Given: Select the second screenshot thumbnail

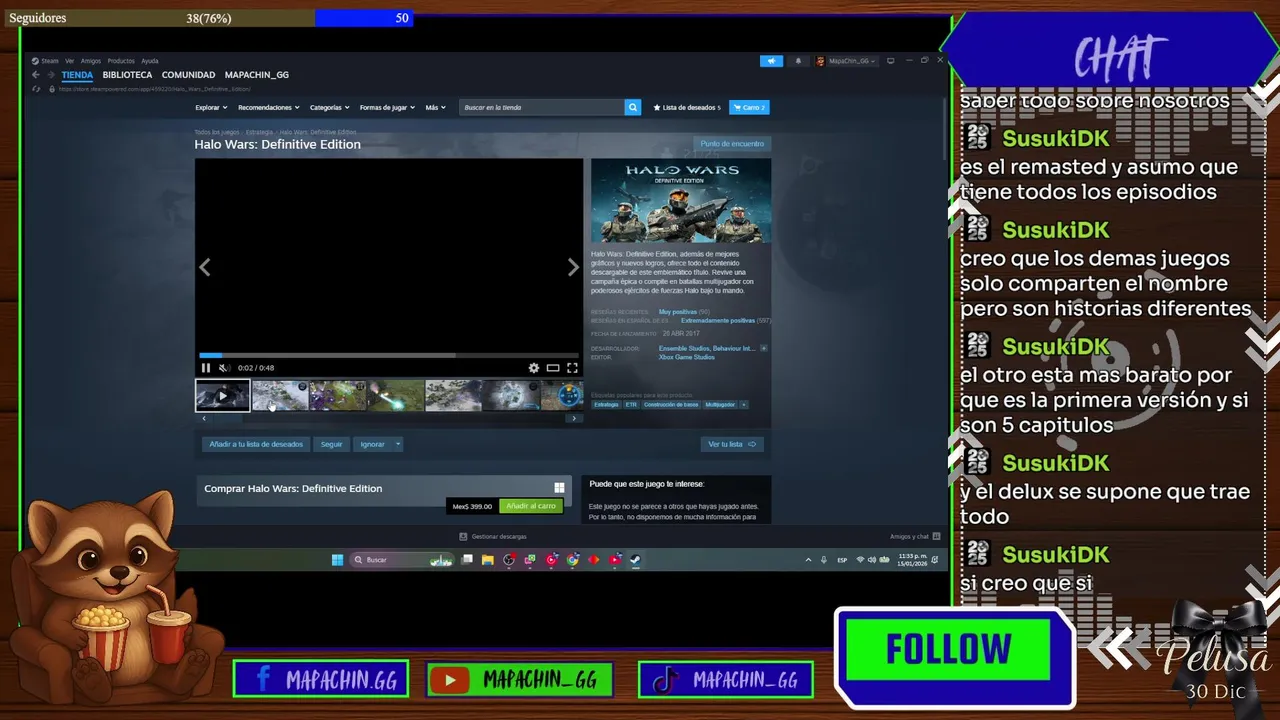Looking at the screenshot, I should point(337,396).
